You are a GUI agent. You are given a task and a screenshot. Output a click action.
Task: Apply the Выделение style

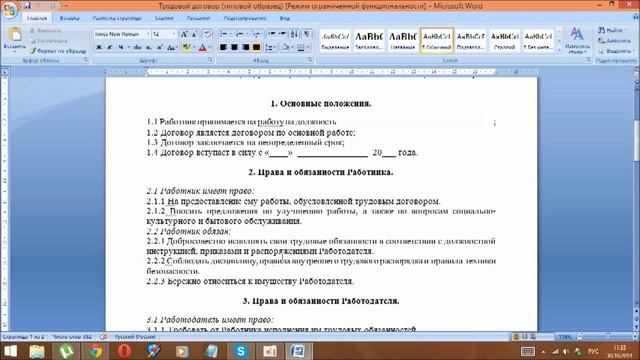335,41
